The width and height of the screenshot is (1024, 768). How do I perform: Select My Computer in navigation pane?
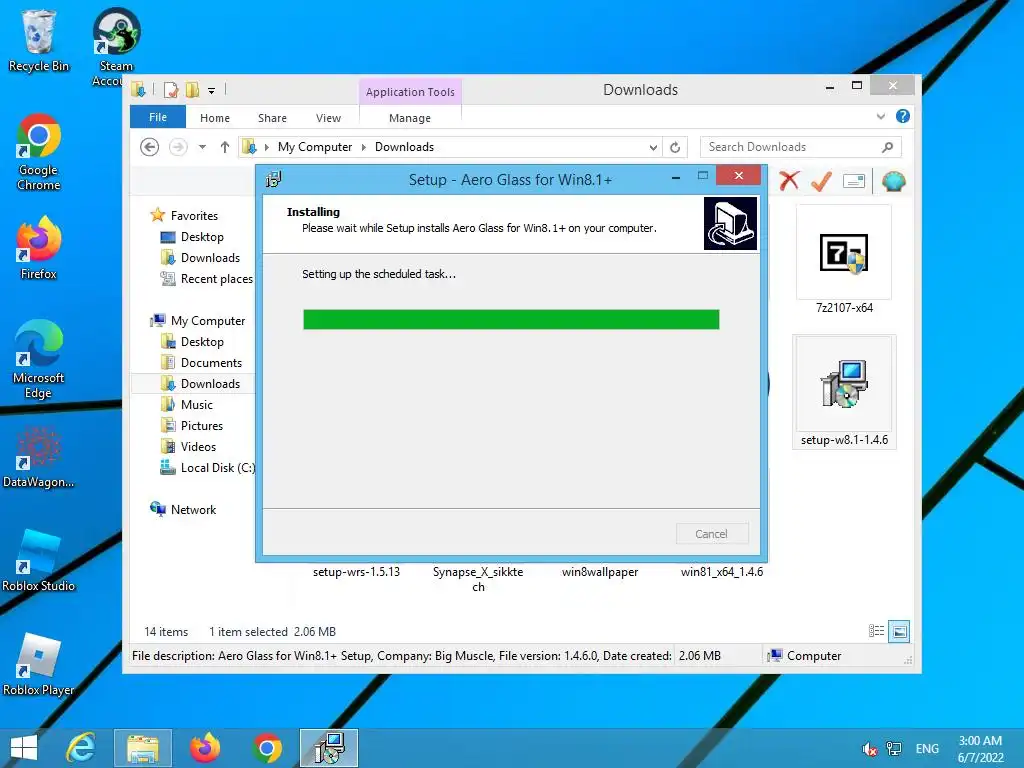208,321
